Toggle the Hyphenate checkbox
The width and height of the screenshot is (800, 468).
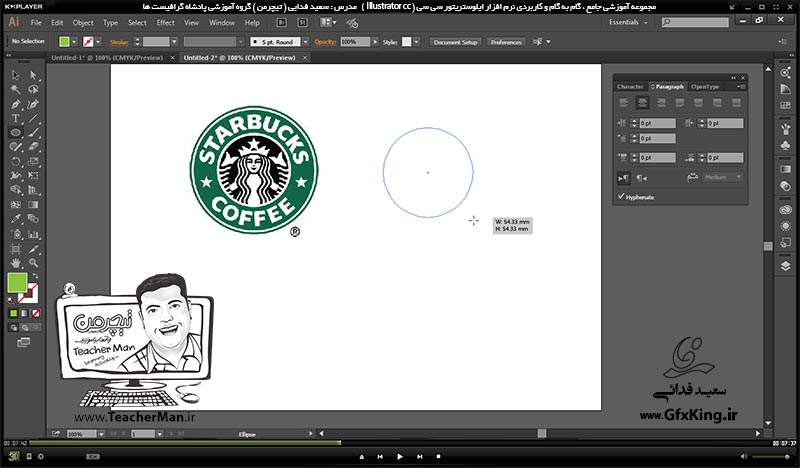pos(621,196)
